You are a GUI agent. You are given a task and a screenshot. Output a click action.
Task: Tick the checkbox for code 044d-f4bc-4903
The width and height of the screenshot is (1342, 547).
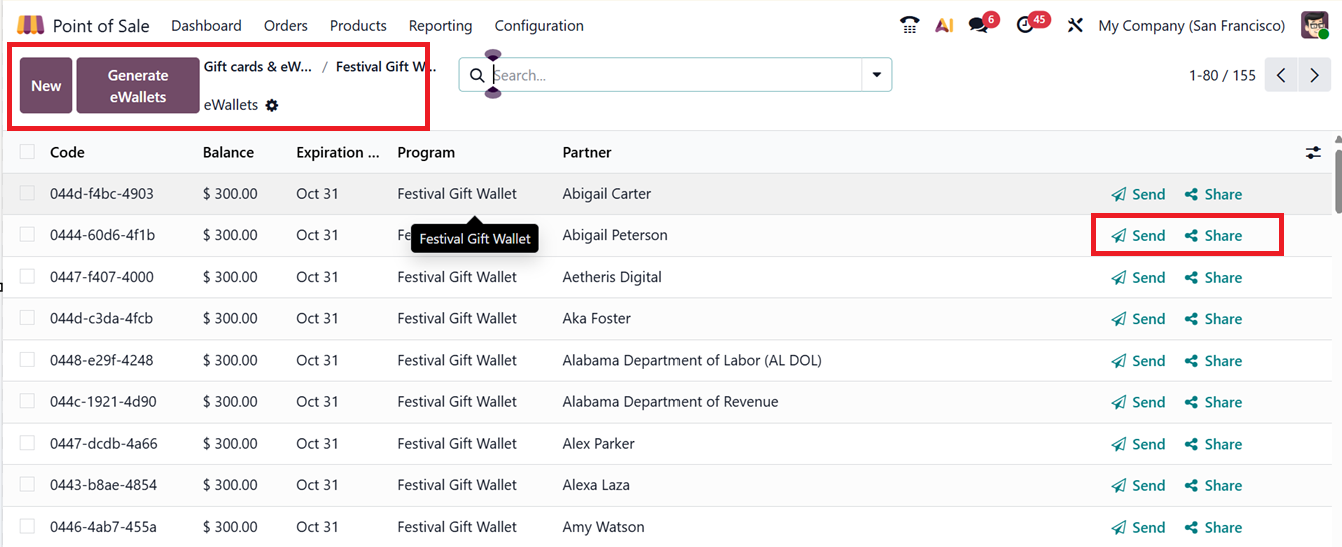click(x=27, y=194)
